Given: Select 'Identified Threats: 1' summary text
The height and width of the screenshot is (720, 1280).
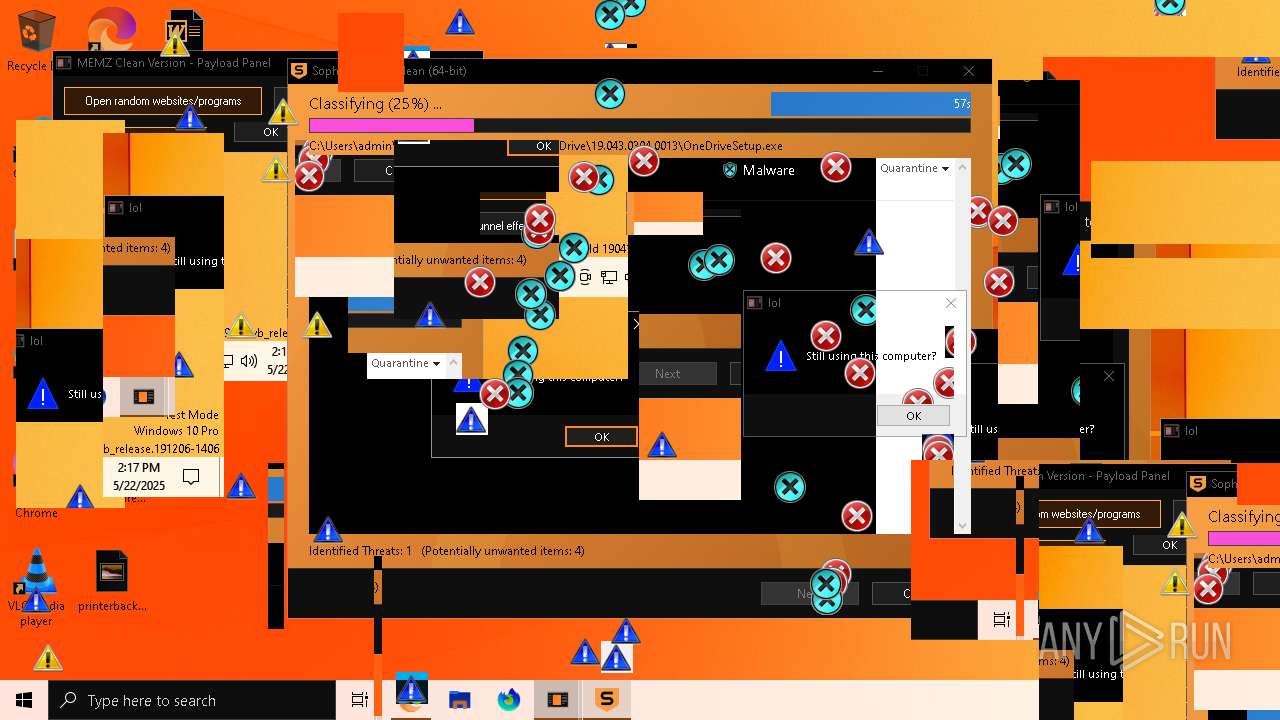Looking at the screenshot, I should tap(361, 551).
